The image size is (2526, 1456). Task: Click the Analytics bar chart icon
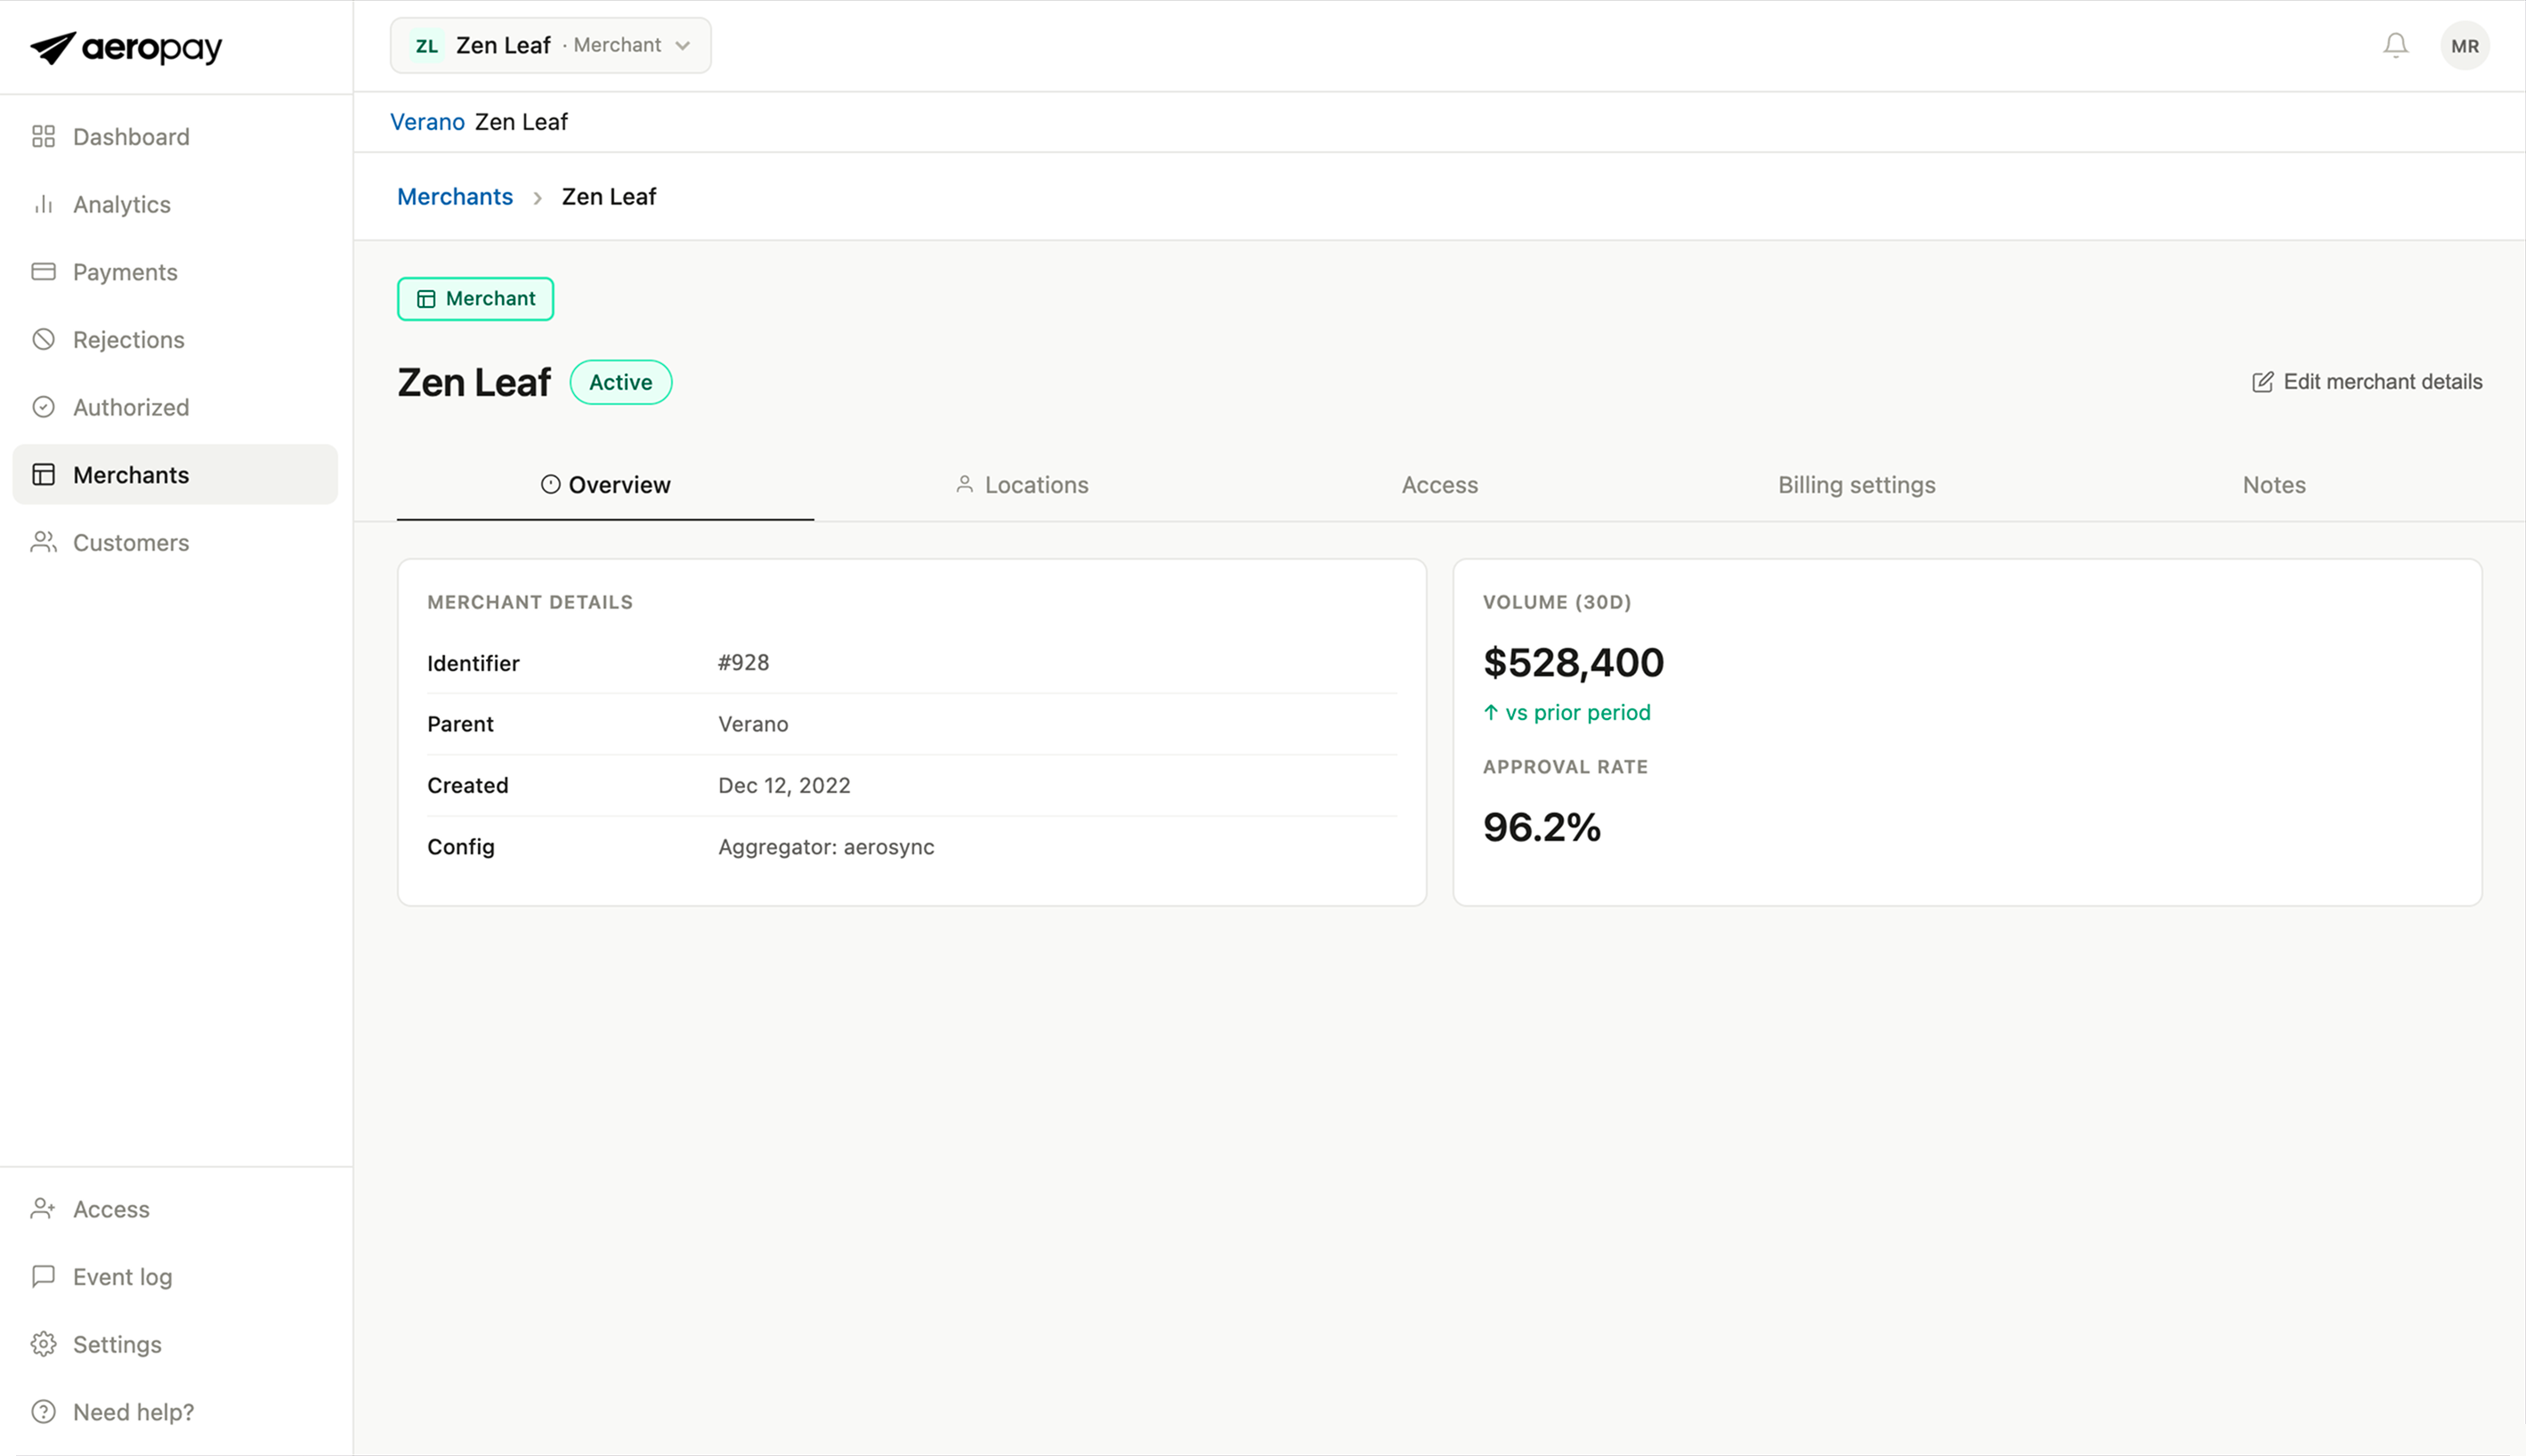pyautogui.click(x=43, y=204)
